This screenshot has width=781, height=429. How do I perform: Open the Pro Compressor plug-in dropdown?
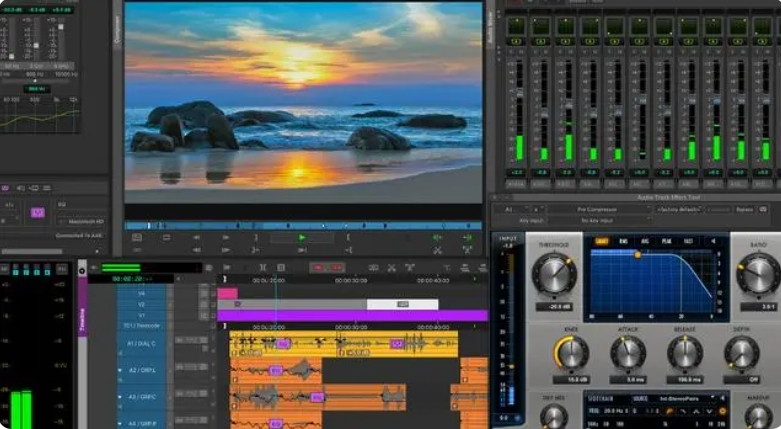click(600, 209)
